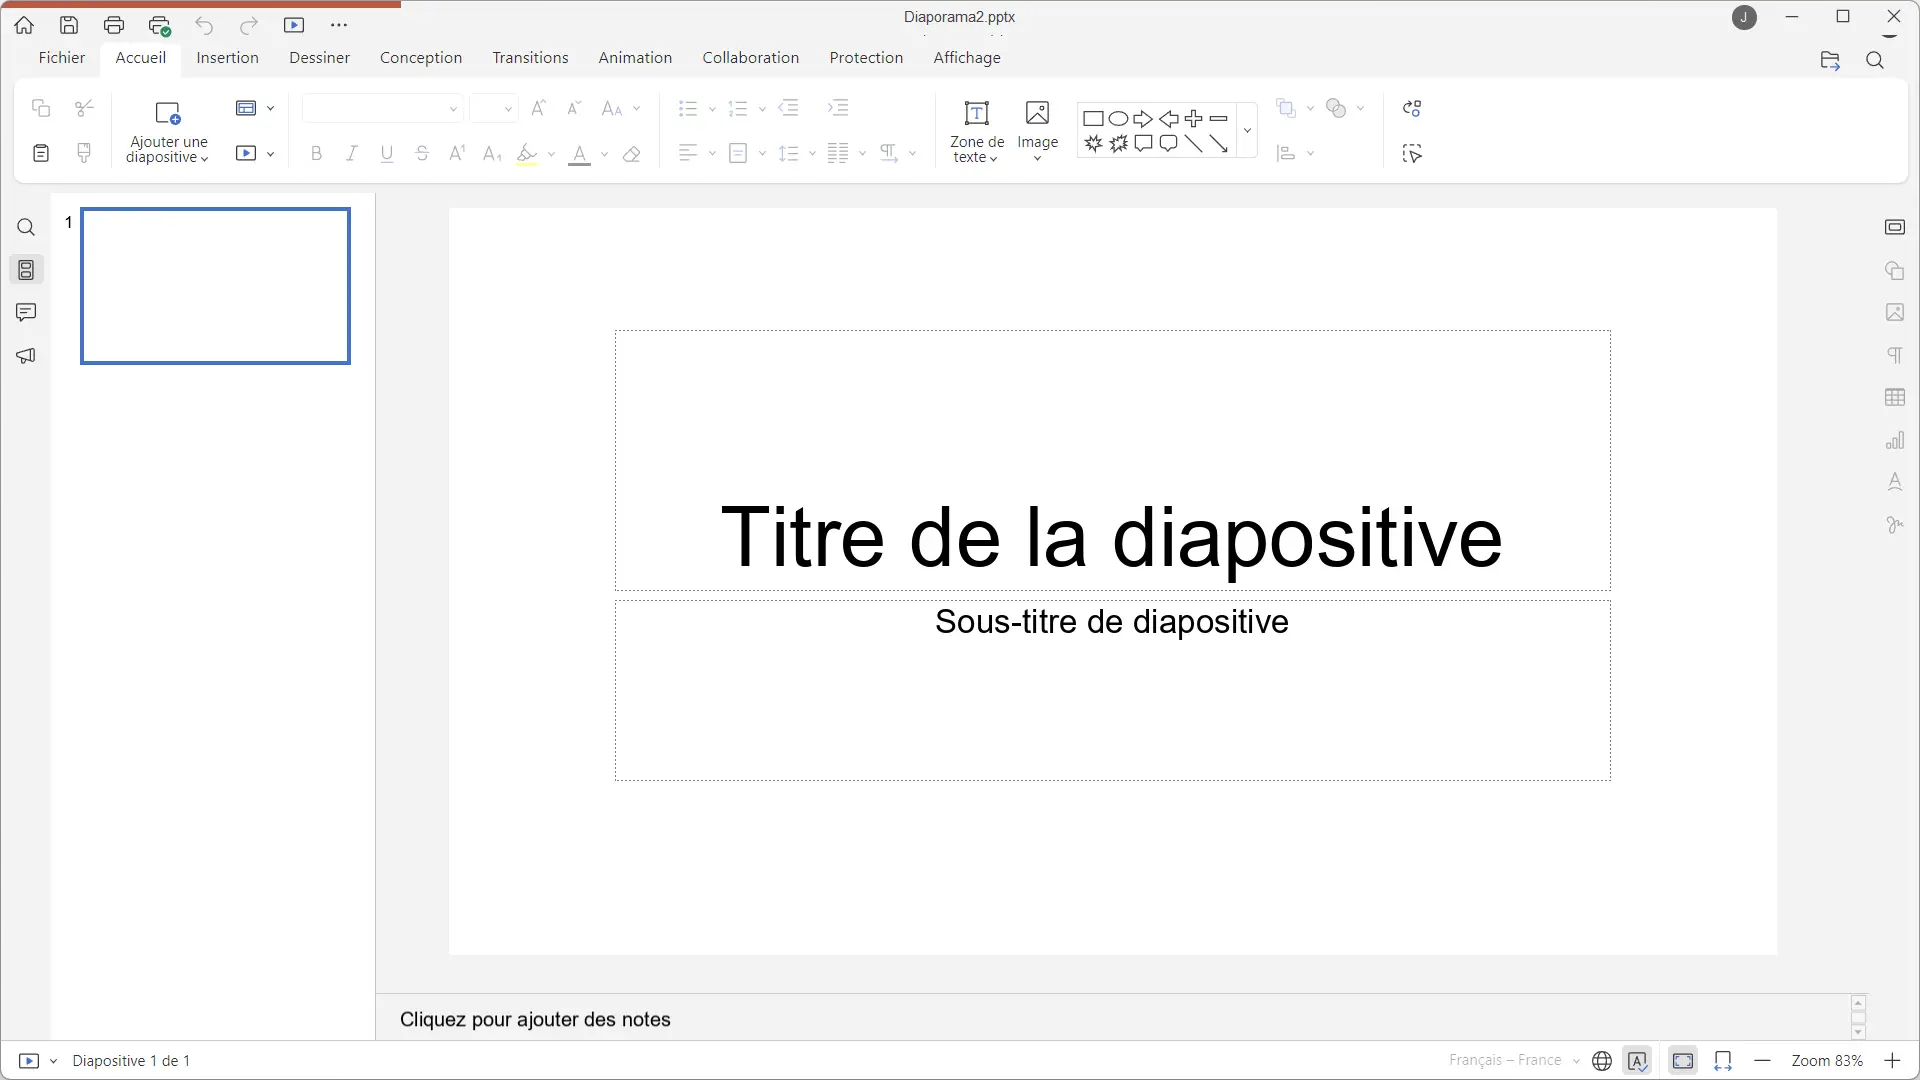Open the Fichier menu
The height and width of the screenshot is (1080, 1920).
click(62, 58)
